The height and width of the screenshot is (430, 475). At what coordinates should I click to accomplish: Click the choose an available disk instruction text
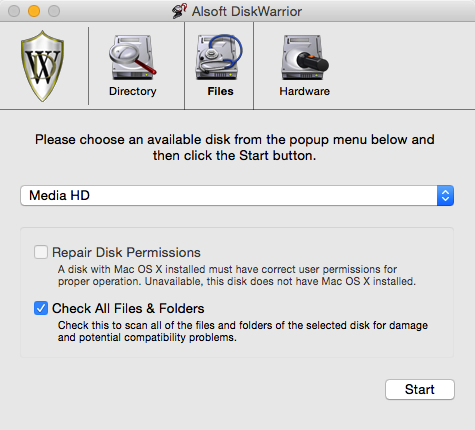coord(235,147)
